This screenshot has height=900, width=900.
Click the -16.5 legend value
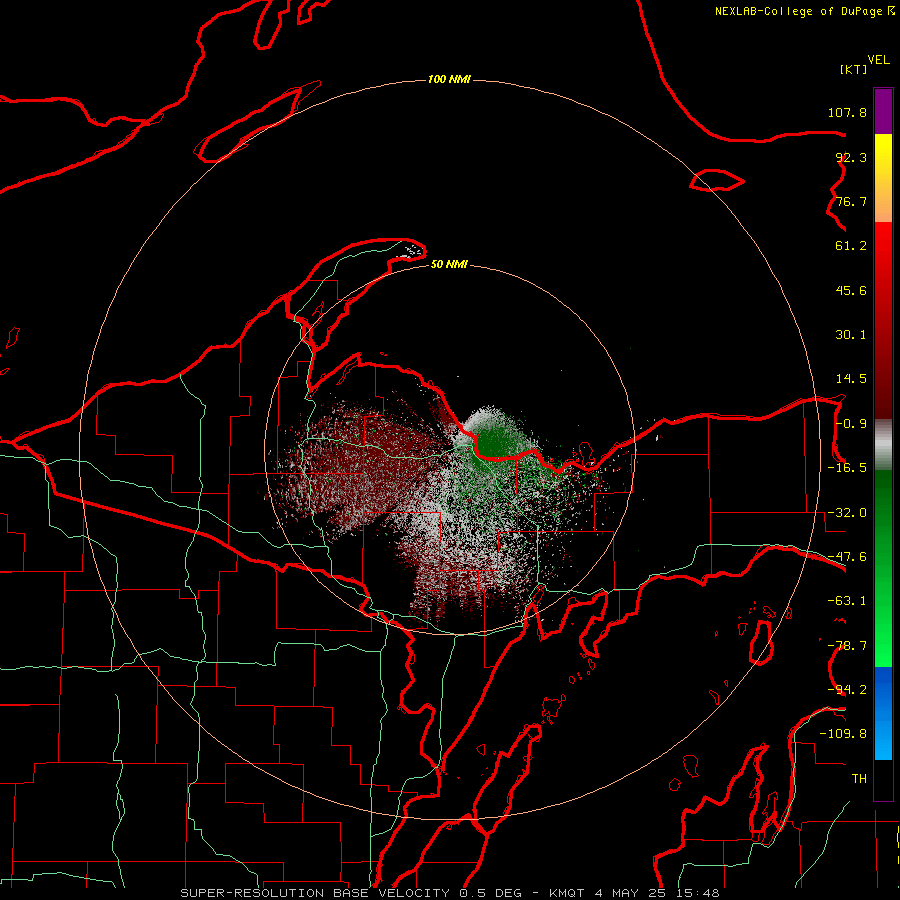847,468
